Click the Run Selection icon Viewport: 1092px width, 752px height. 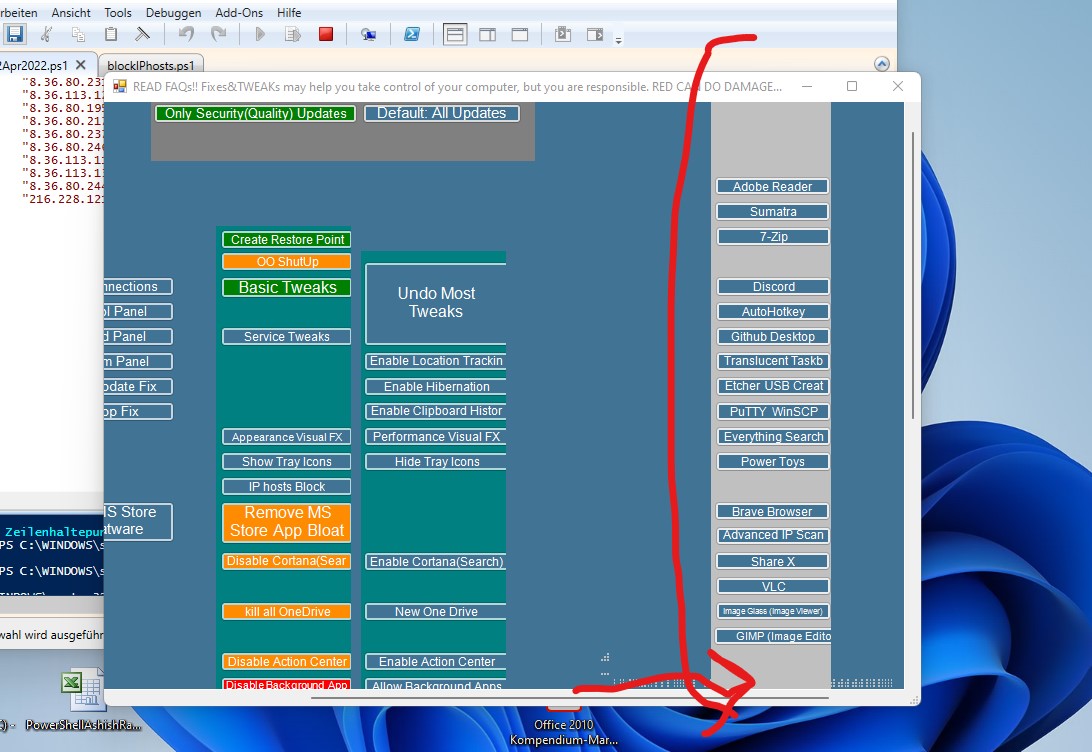pos(293,34)
